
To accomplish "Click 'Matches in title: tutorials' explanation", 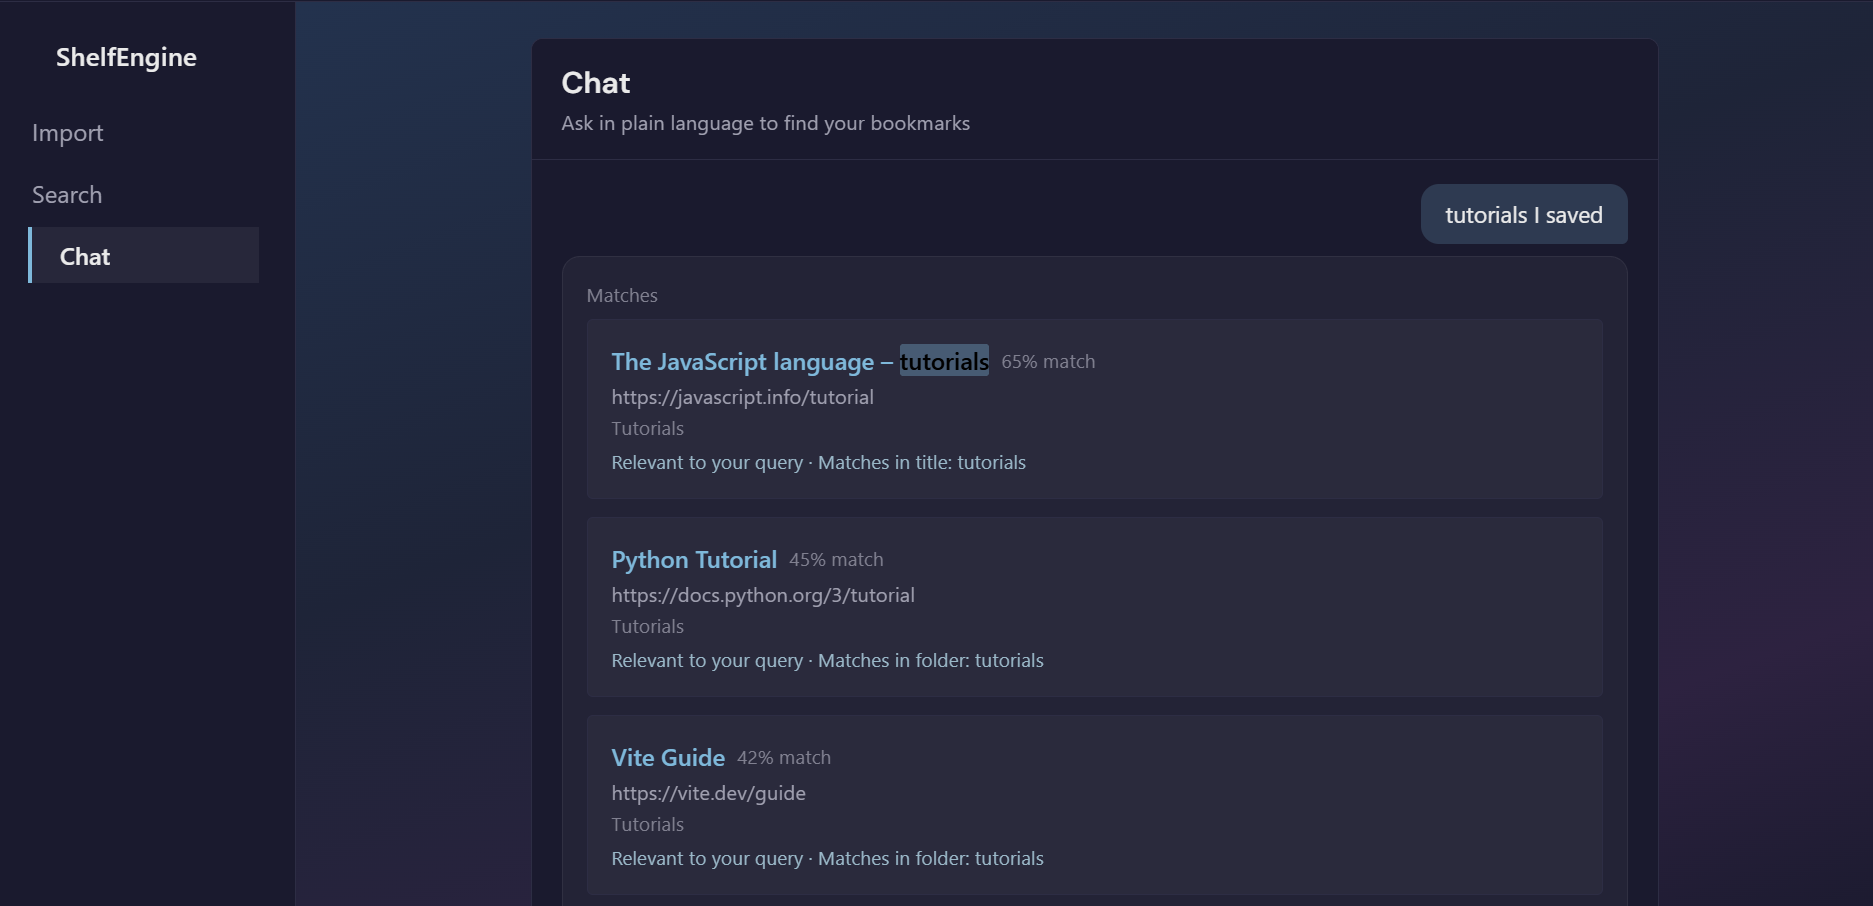I will [922, 463].
